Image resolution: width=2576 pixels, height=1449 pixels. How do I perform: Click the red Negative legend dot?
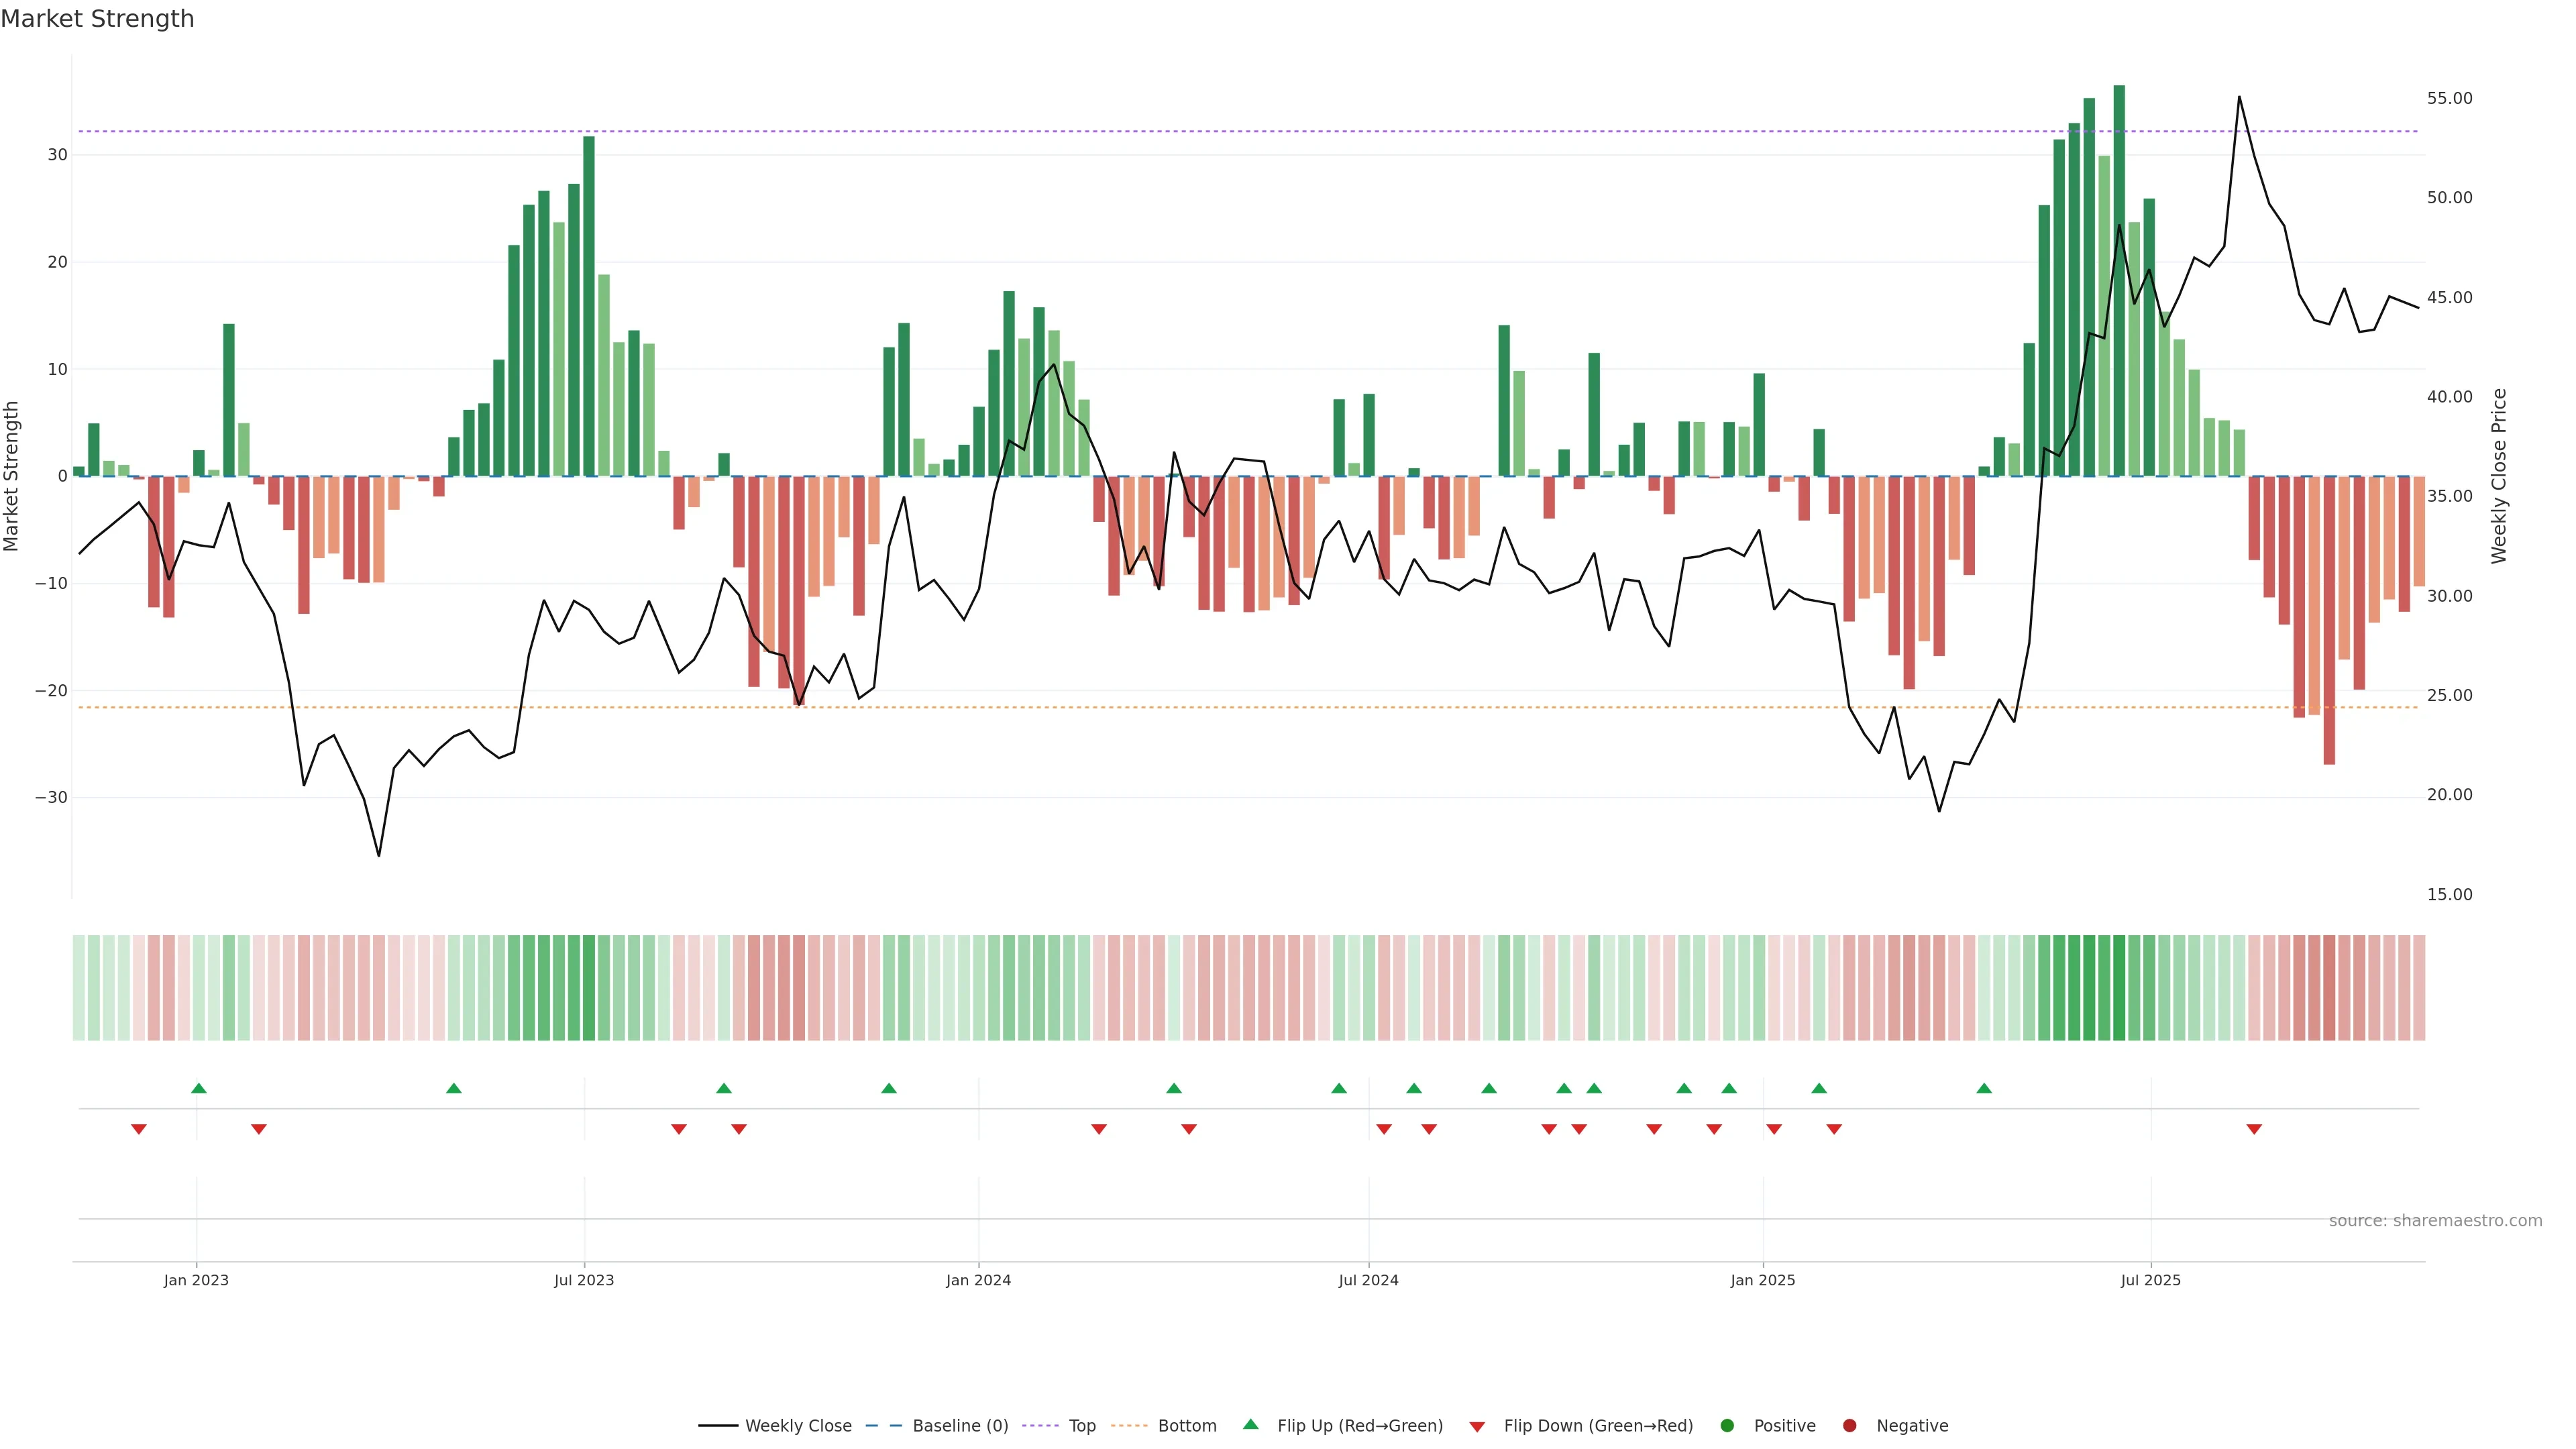(x=1849, y=1425)
